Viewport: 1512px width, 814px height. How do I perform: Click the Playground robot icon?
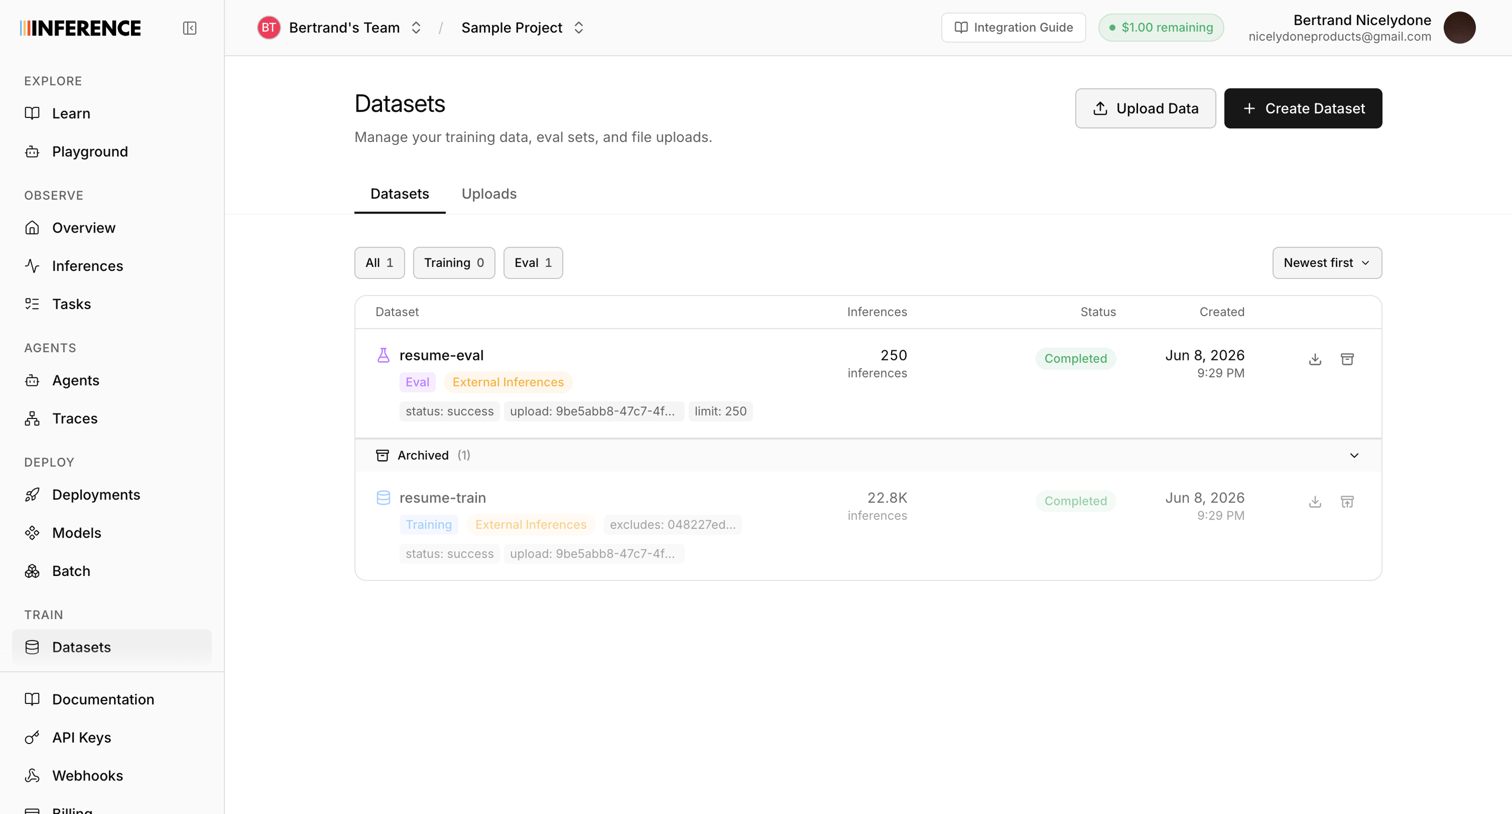pos(32,152)
